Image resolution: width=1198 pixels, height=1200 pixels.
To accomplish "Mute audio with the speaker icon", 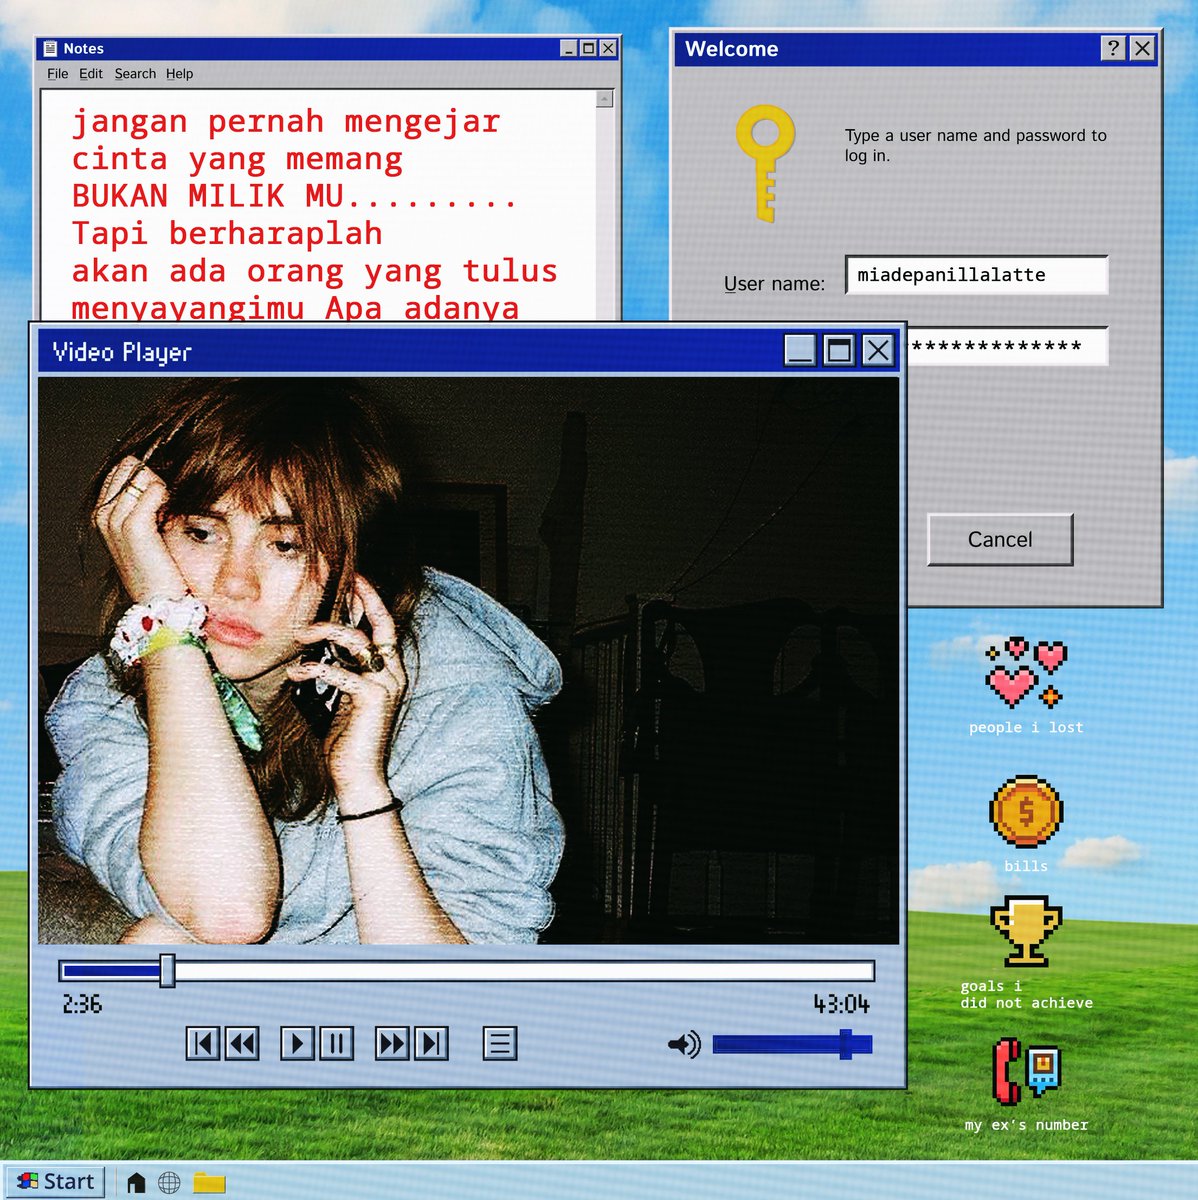I will click(685, 1045).
